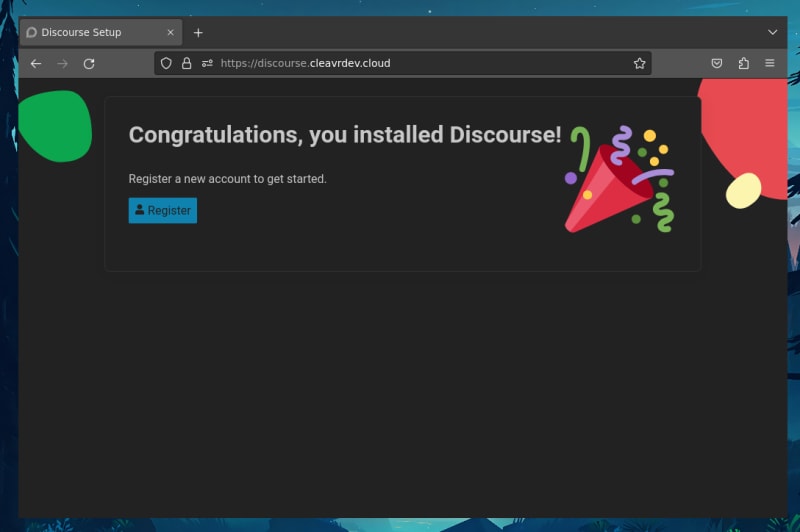The height and width of the screenshot is (532, 800).
Task: Click the Register button
Action: 163,210
